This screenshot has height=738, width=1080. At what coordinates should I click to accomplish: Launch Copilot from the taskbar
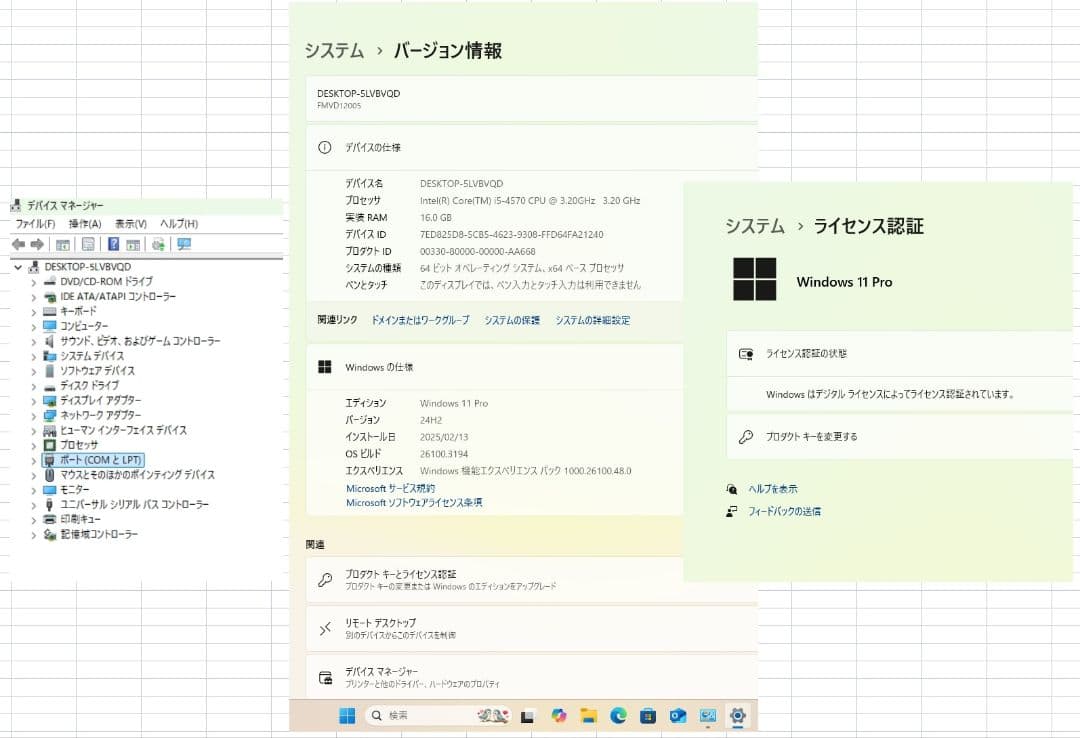point(558,715)
